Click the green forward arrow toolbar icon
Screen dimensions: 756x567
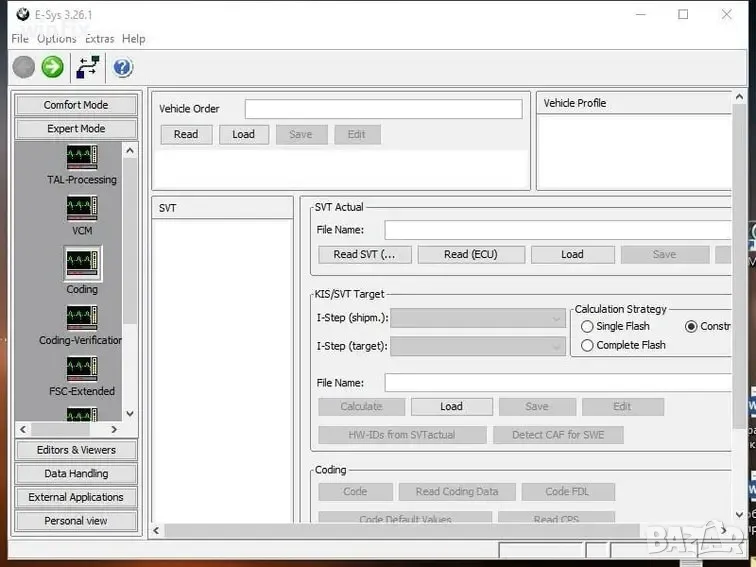pyautogui.click(x=53, y=67)
